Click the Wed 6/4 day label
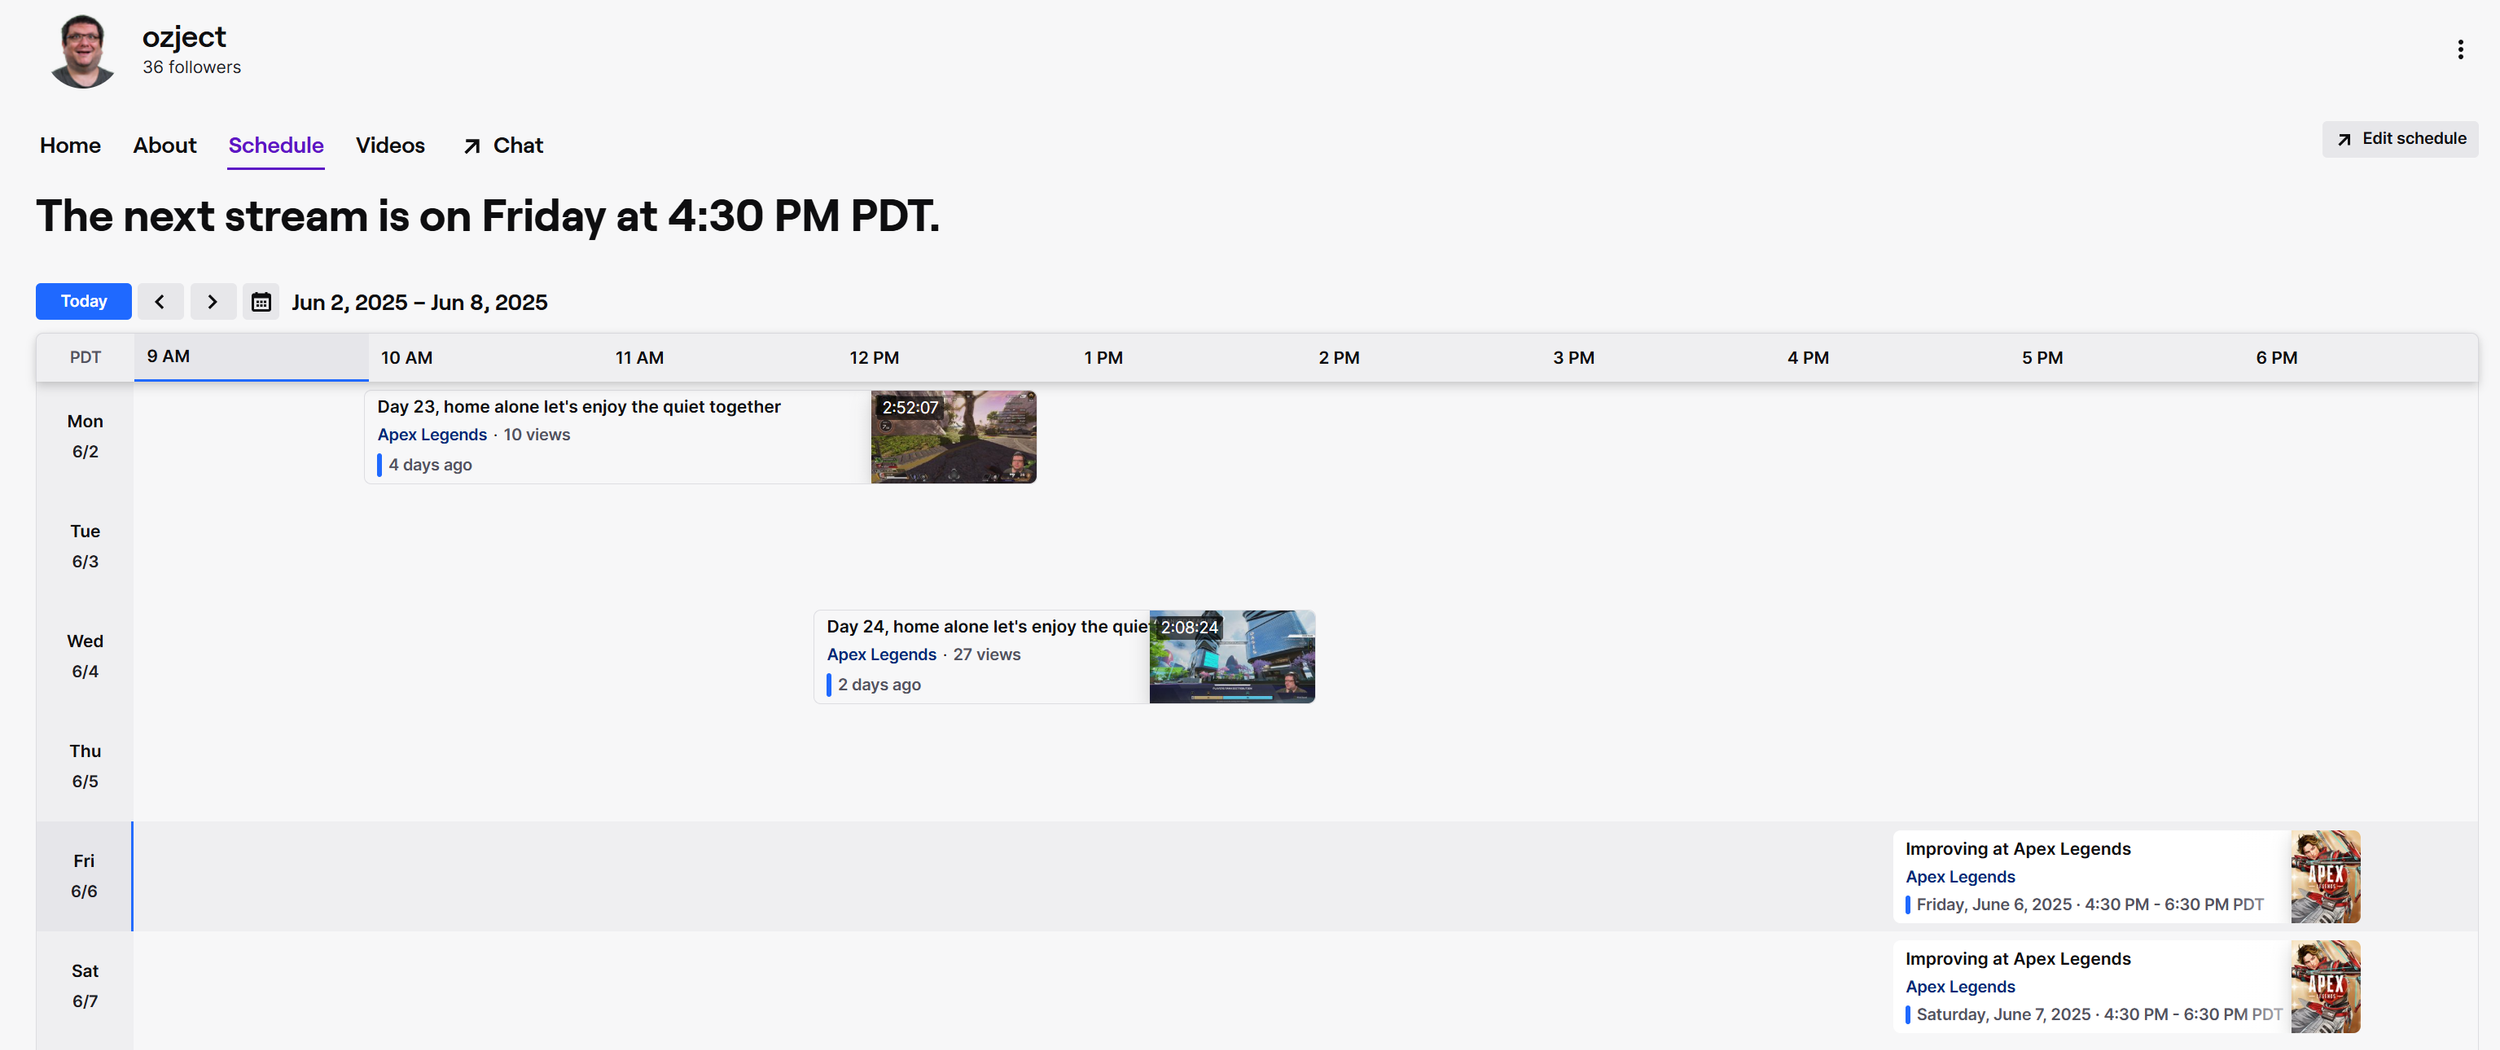 click(x=85, y=657)
